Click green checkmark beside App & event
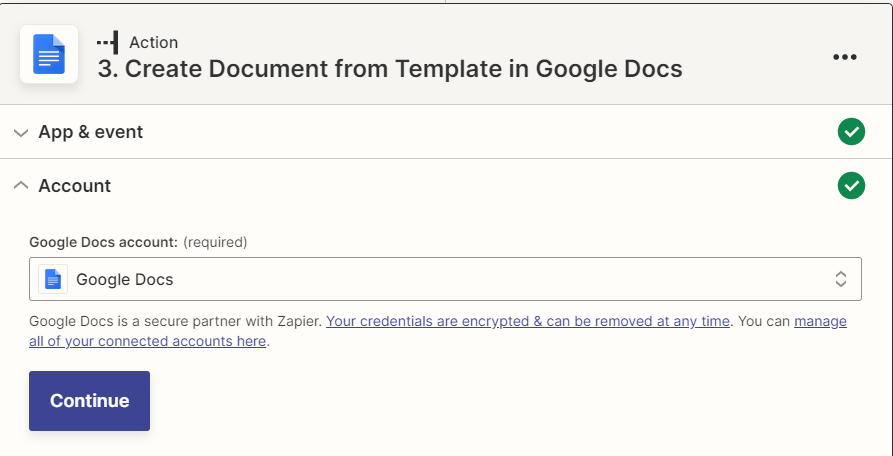The width and height of the screenshot is (893, 456). click(x=851, y=132)
